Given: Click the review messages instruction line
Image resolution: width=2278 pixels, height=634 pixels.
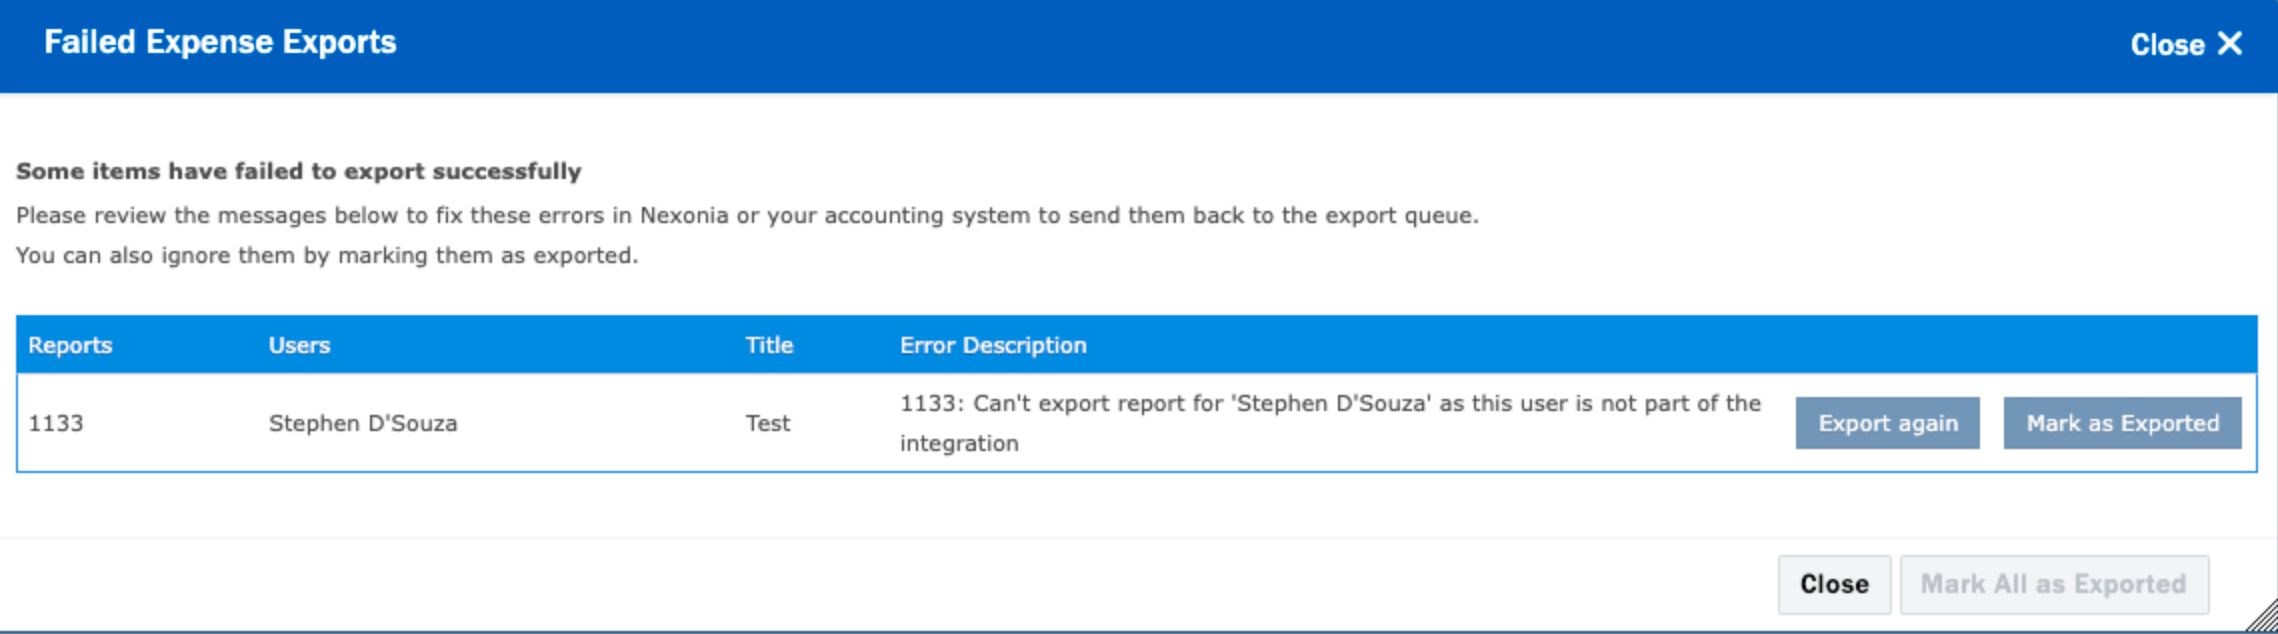Looking at the screenshot, I should point(747,215).
